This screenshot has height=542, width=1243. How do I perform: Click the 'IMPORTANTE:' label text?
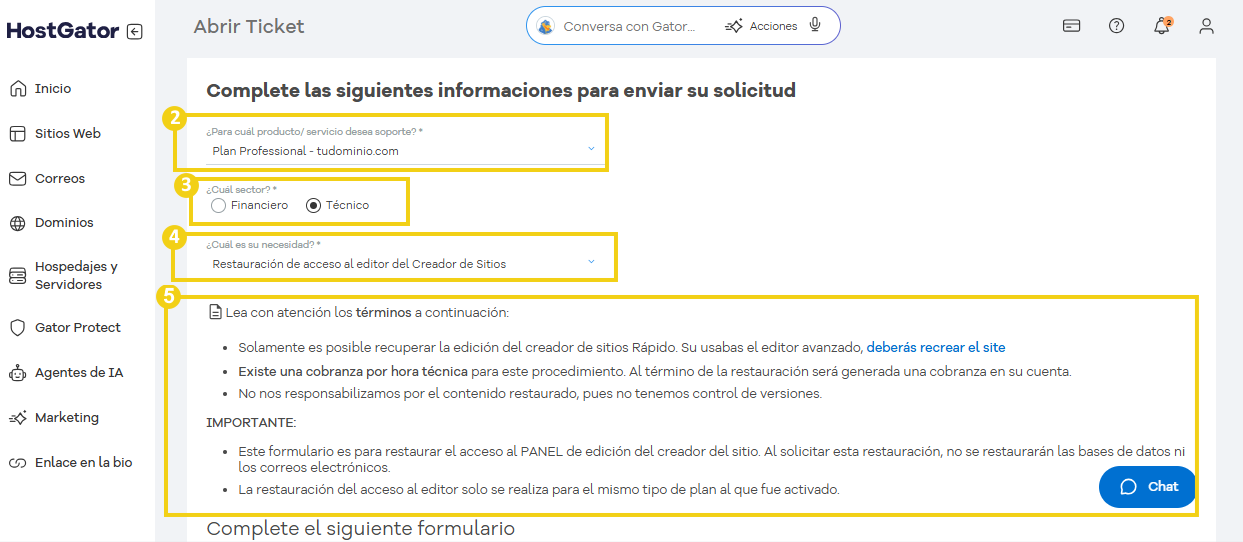pos(251,423)
